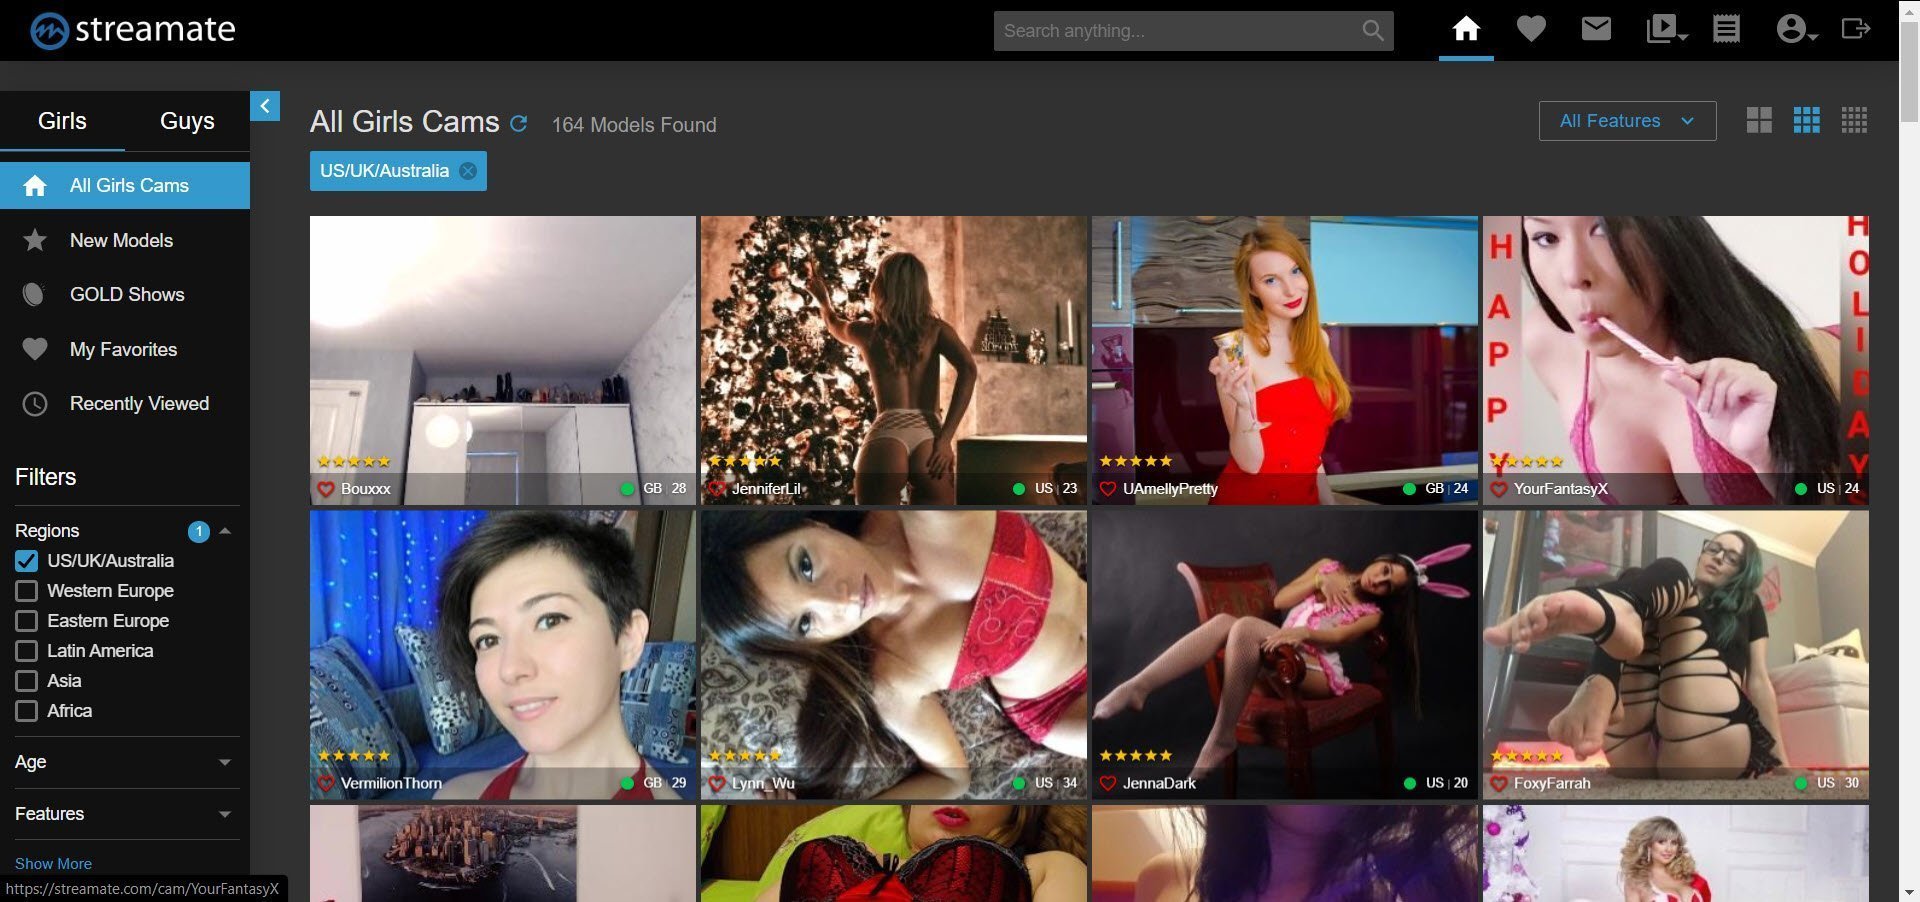
Task: Go to the home page via header house icon
Action: click(x=1465, y=29)
